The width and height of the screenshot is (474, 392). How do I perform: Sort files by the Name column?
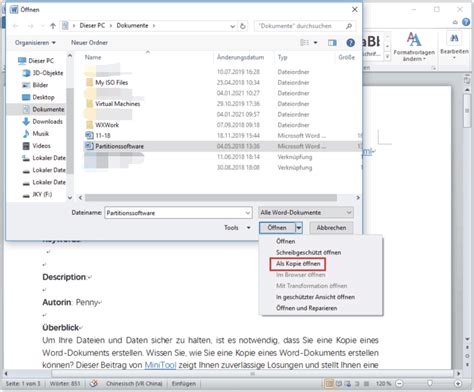[93, 57]
